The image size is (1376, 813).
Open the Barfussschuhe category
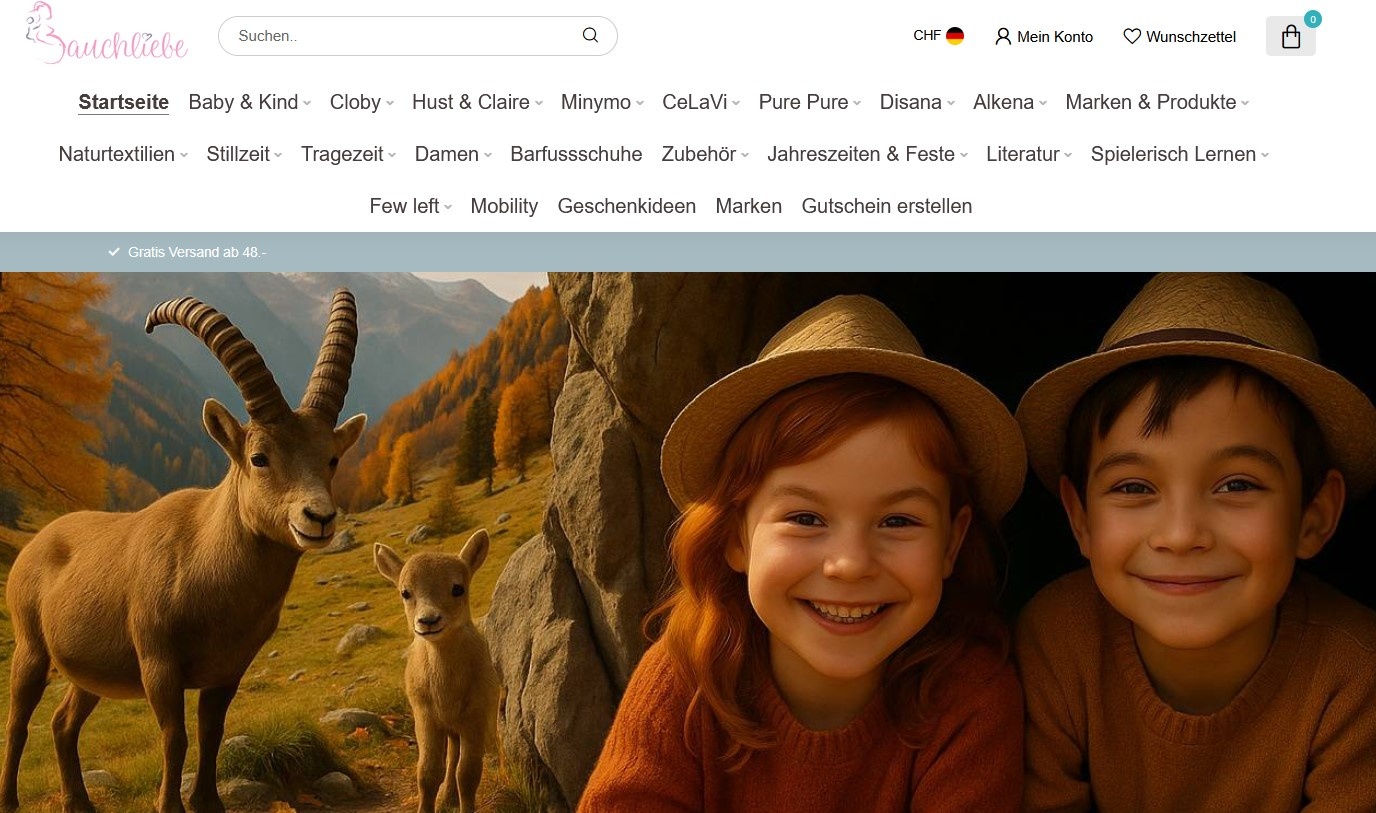[576, 154]
